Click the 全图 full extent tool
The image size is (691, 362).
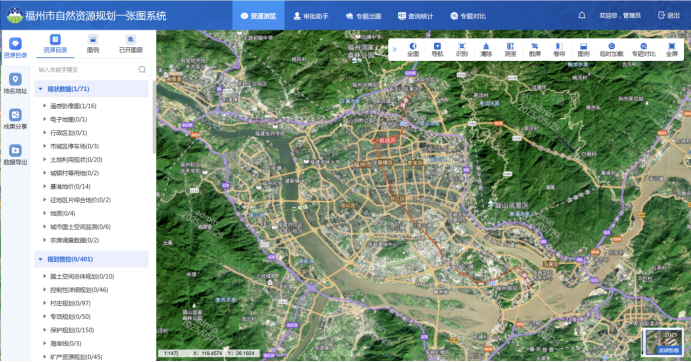[x=413, y=49]
